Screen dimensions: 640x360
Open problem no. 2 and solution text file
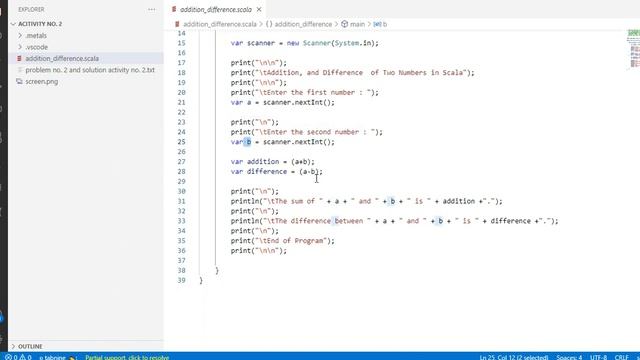(90, 70)
